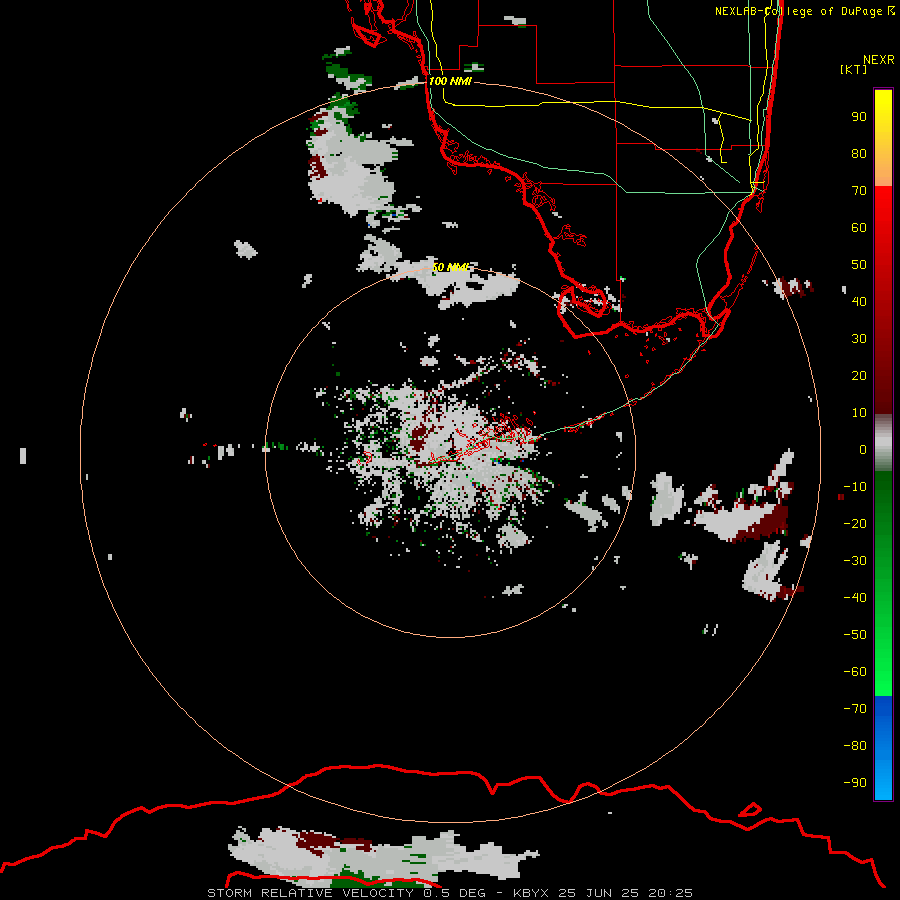900x900 pixels.
Task: Click the blue bottom segment of the color scale
Action: click(x=883, y=748)
